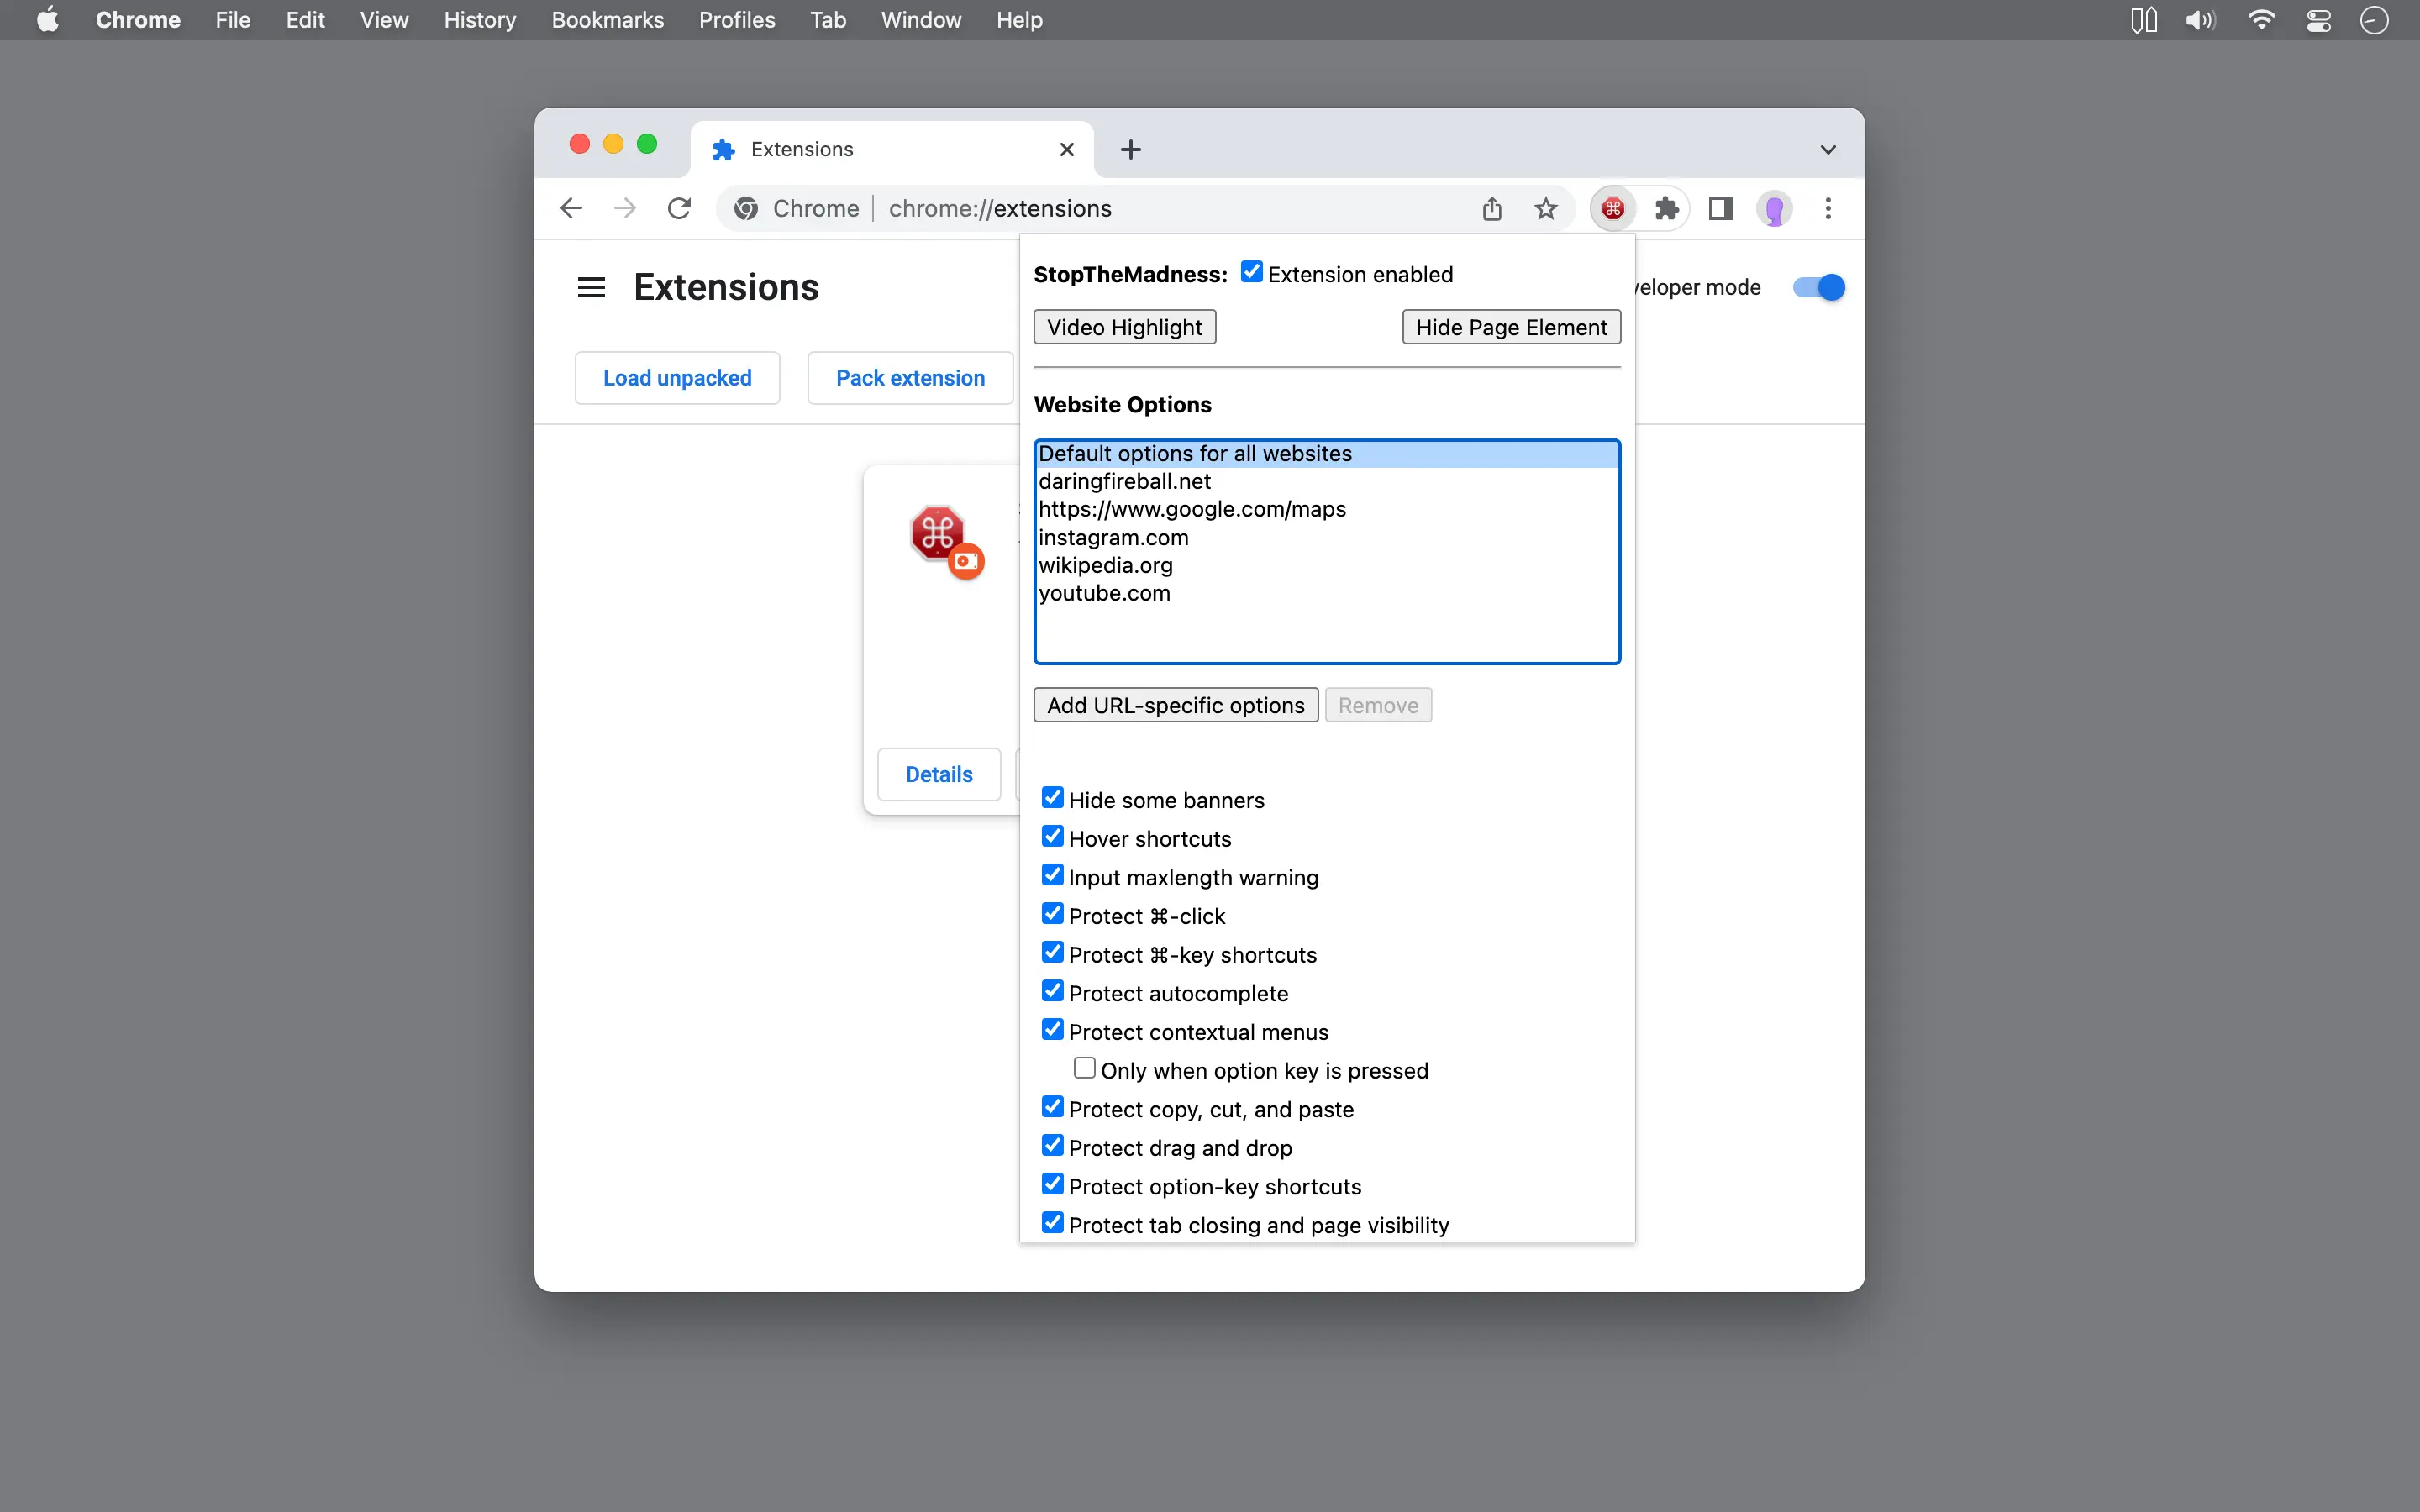Expand the tab search chevron
The height and width of the screenshot is (1512, 2420).
click(1828, 150)
